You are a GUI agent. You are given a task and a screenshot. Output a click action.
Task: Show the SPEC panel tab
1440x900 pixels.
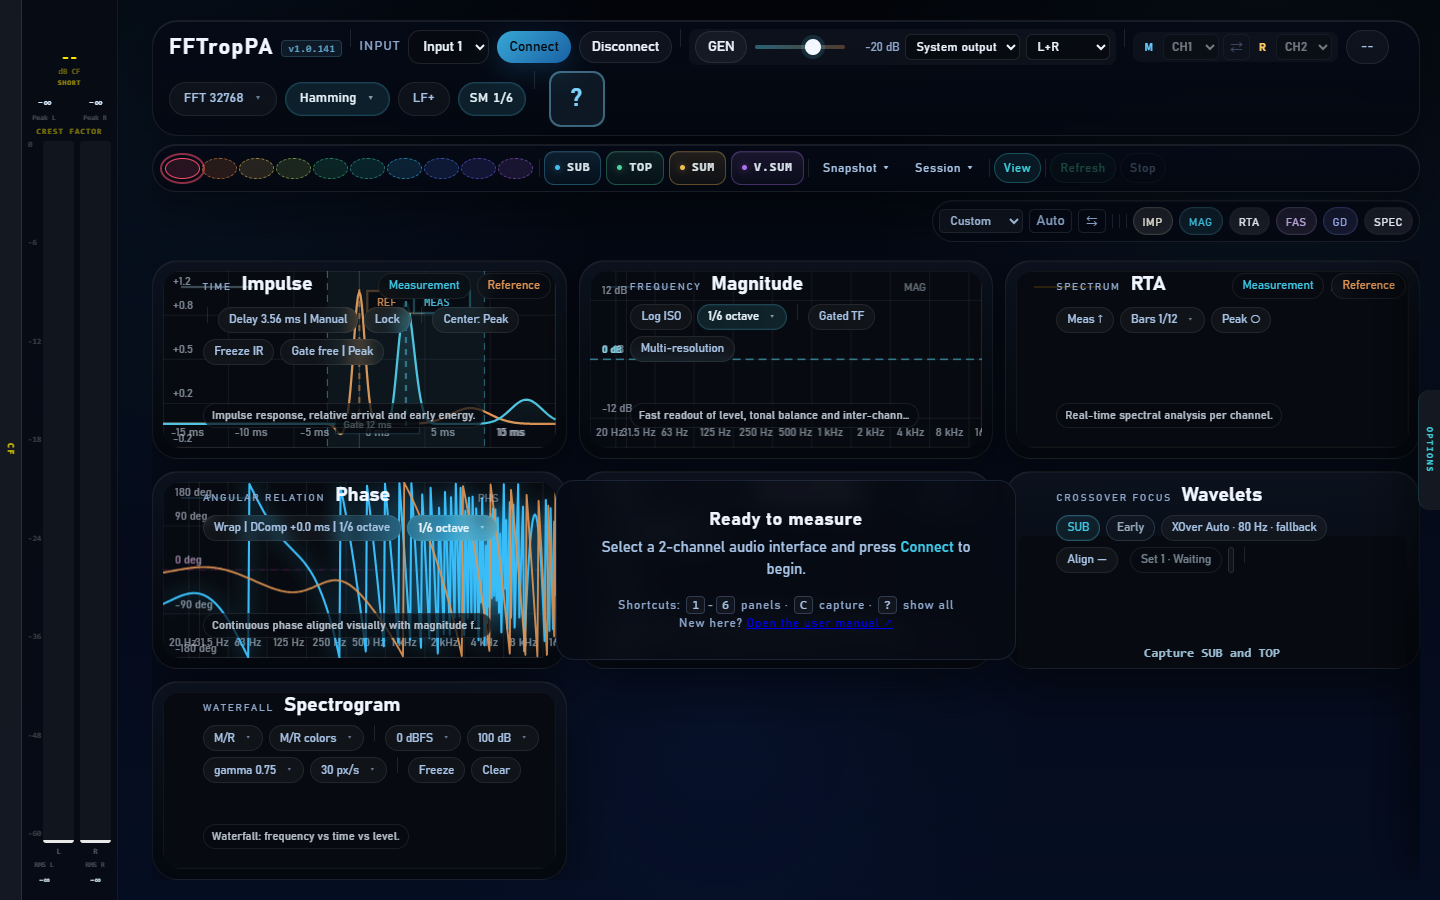point(1388,222)
